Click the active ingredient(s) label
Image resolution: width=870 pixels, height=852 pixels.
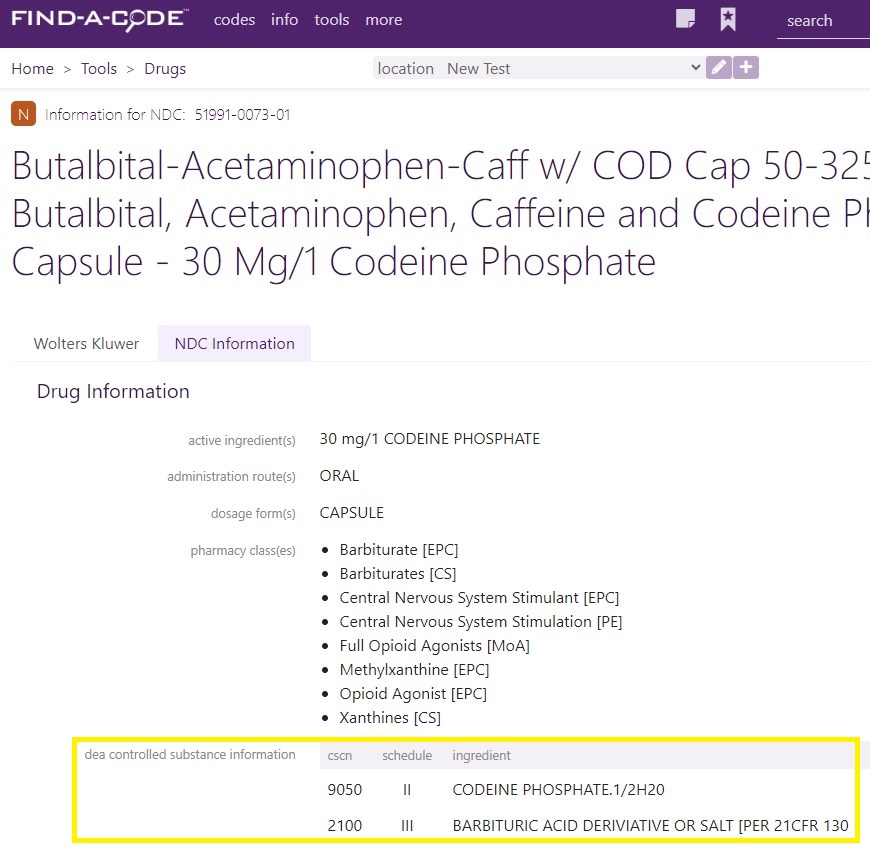pyautogui.click(x=242, y=440)
